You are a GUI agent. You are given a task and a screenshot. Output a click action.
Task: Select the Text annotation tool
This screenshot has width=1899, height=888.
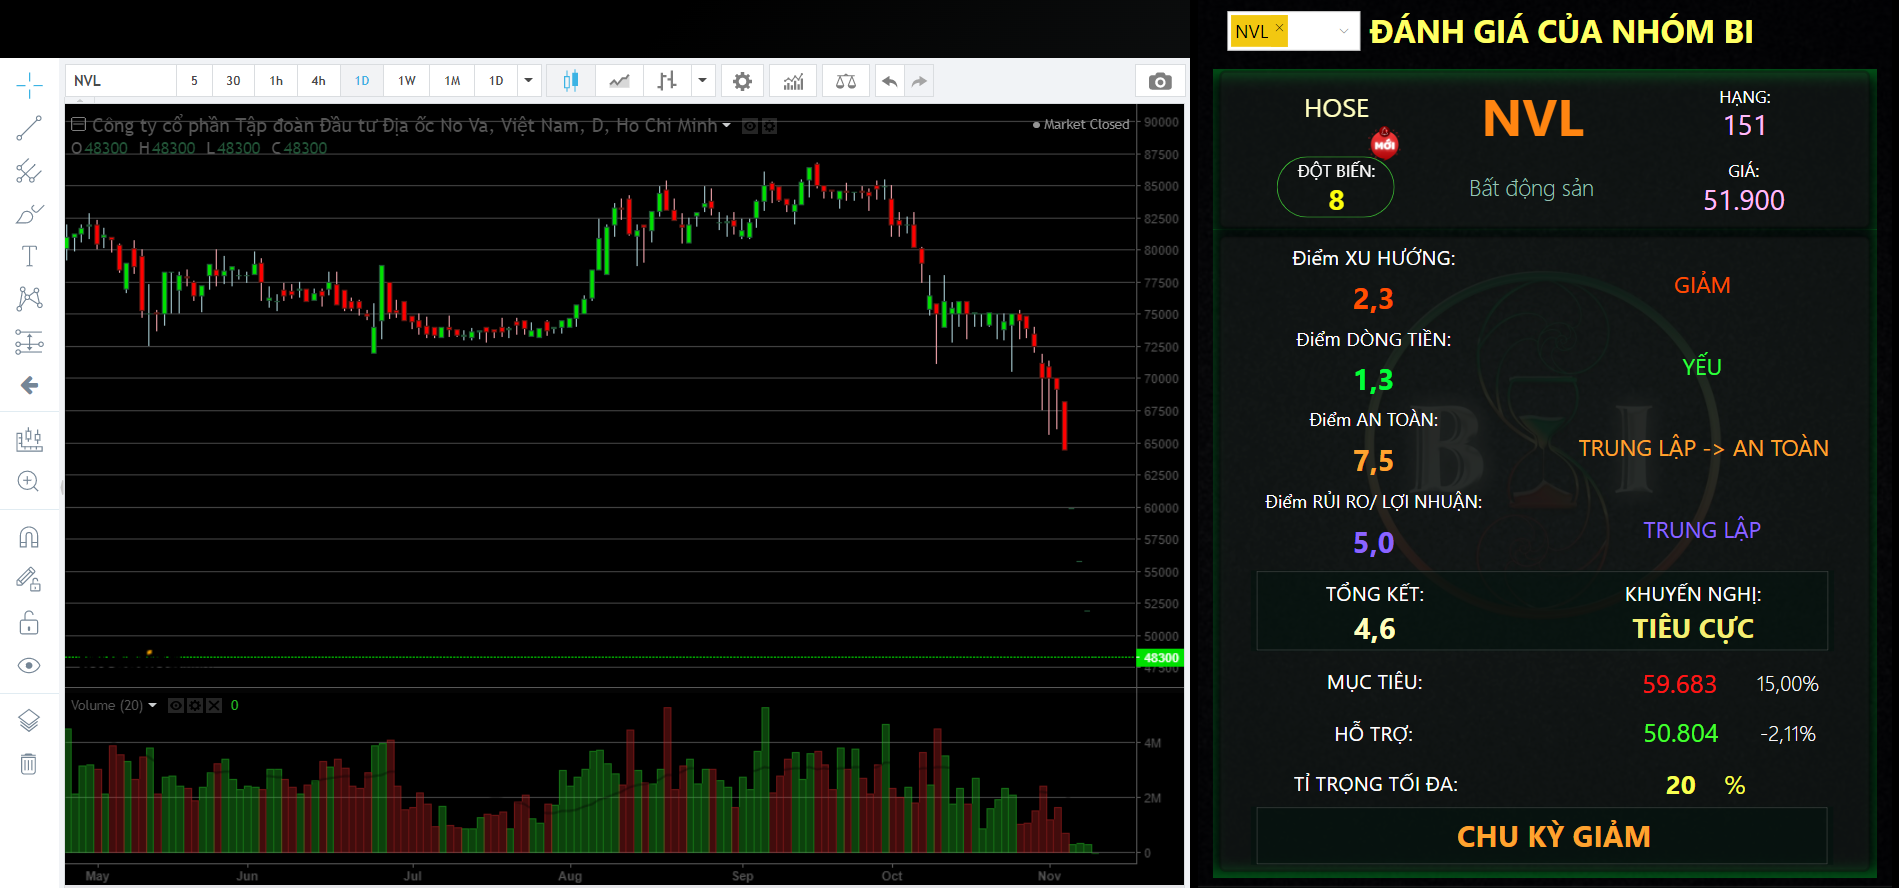point(29,257)
